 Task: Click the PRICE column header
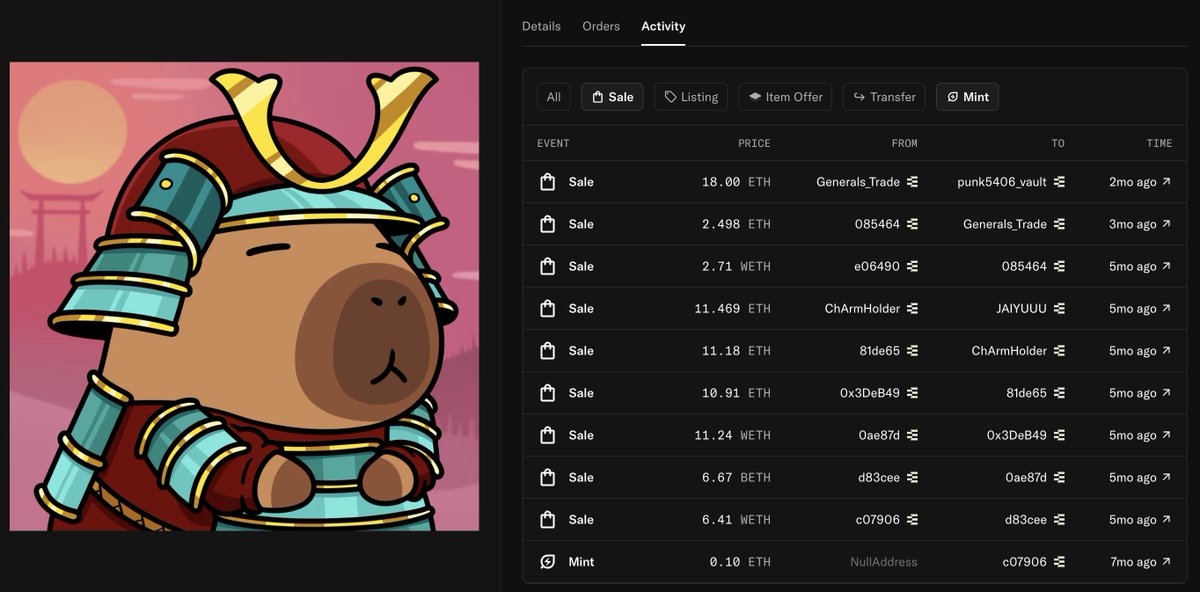click(x=754, y=143)
